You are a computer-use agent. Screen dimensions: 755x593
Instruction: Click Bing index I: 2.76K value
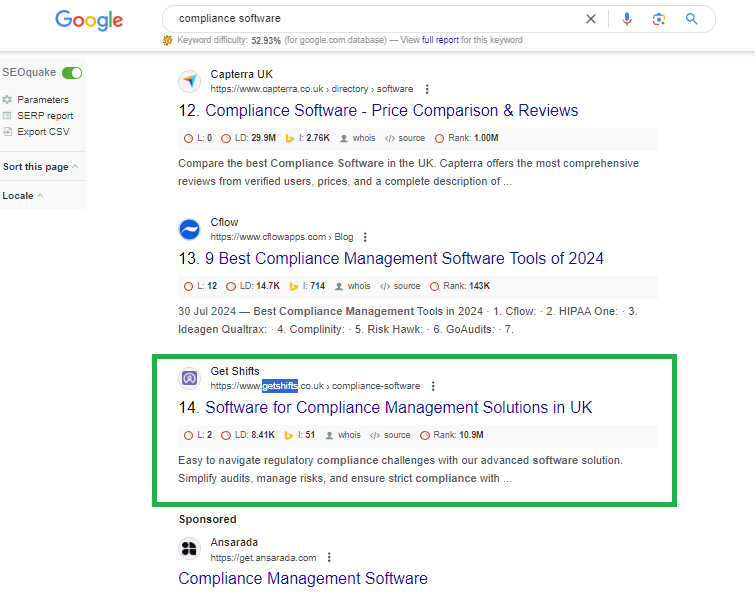tap(308, 138)
